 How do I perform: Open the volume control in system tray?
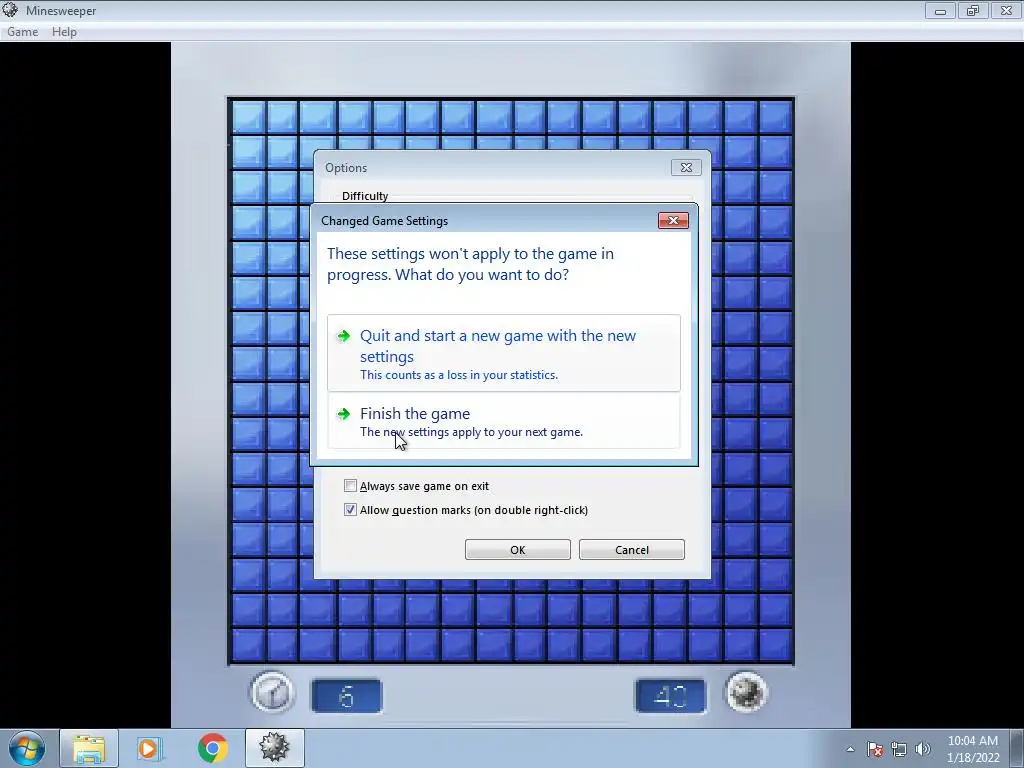pyautogui.click(x=923, y=749)
